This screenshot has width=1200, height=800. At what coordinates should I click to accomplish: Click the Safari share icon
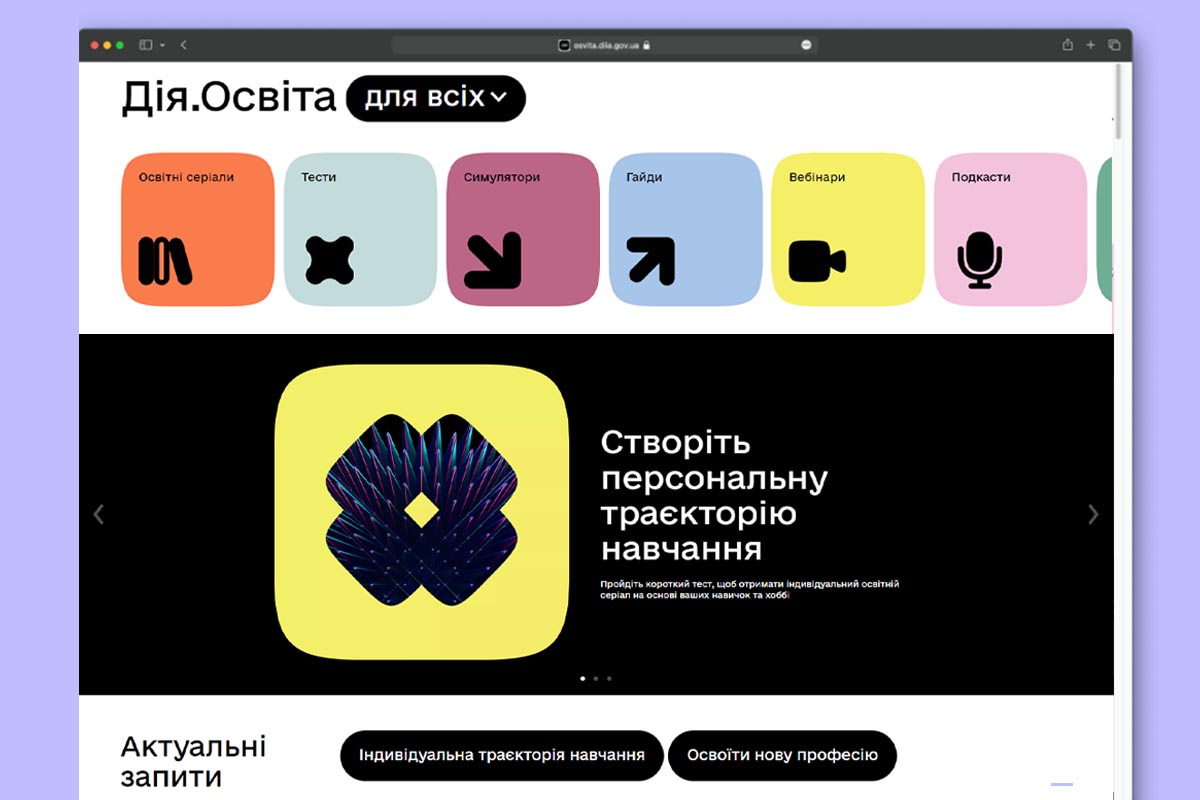[1067, 45]
